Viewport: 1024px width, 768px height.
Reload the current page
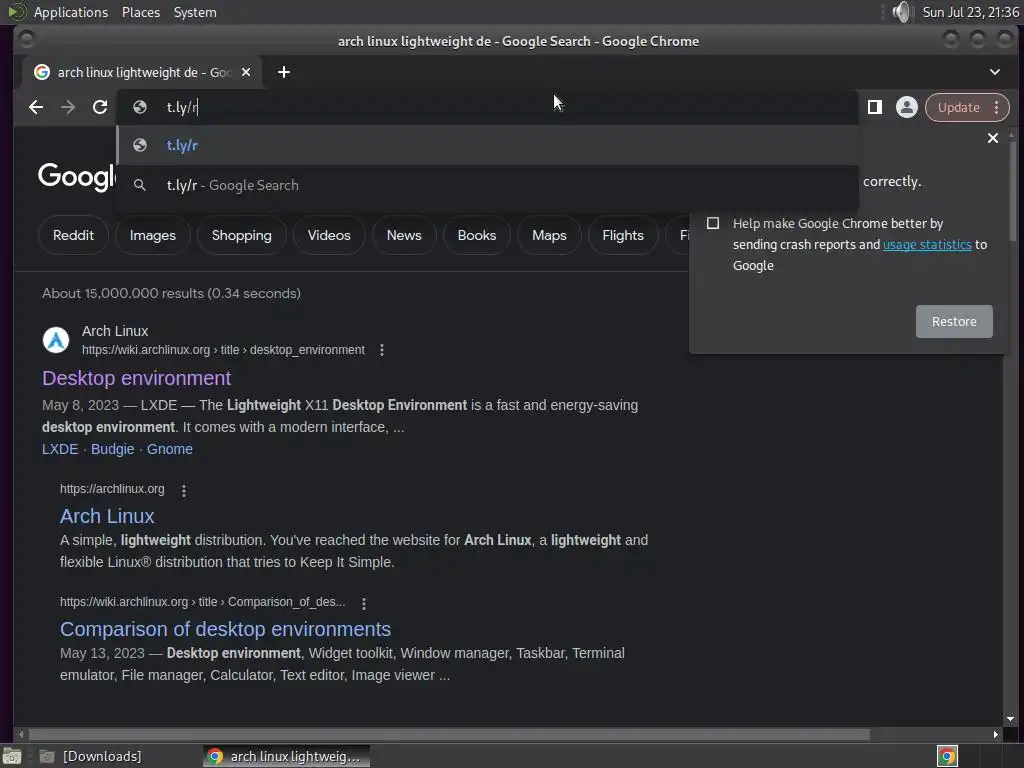click(100, 107)
